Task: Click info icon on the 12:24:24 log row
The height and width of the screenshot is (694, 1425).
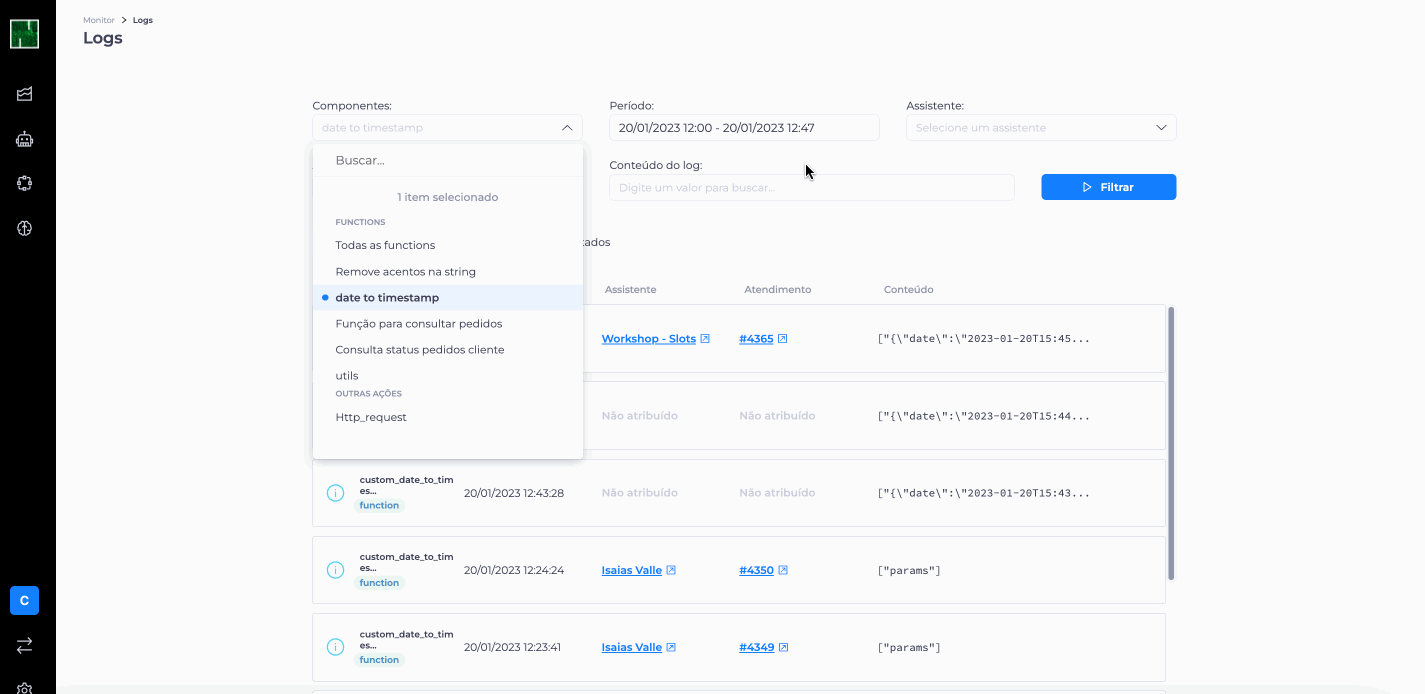Action: (x=336, y=570)
